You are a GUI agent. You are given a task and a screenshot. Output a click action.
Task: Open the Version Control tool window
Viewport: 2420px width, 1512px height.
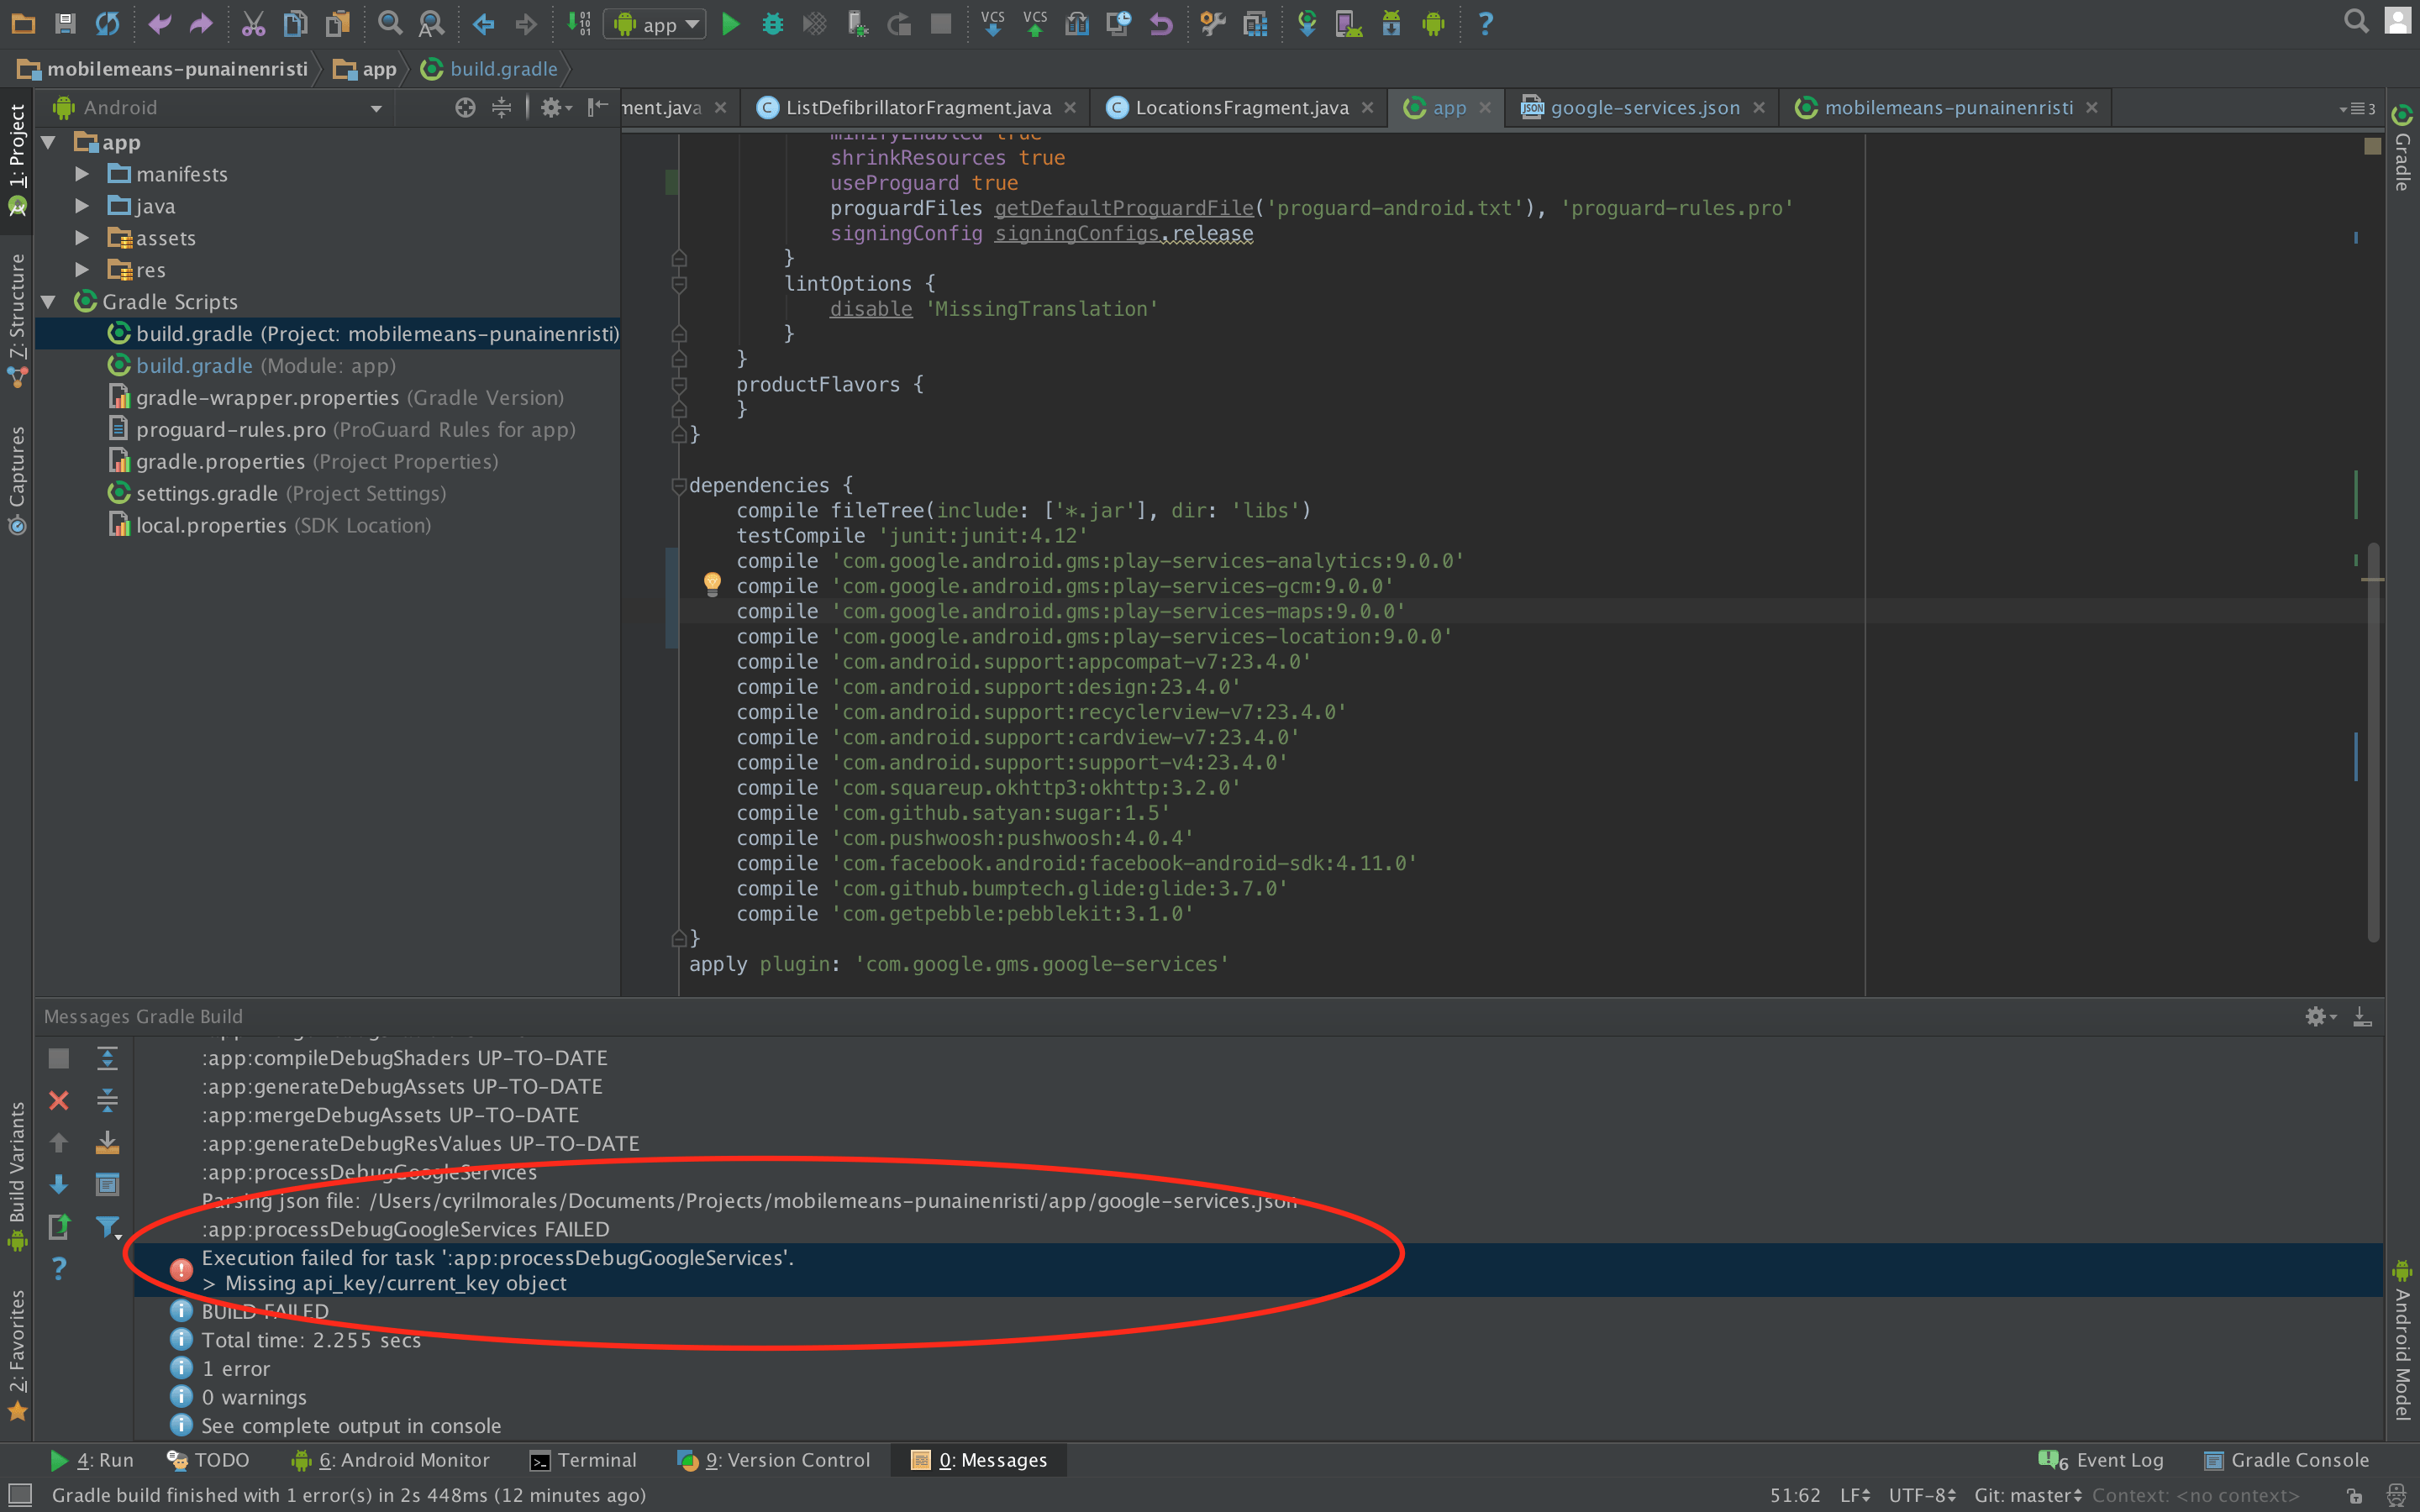774,1460
